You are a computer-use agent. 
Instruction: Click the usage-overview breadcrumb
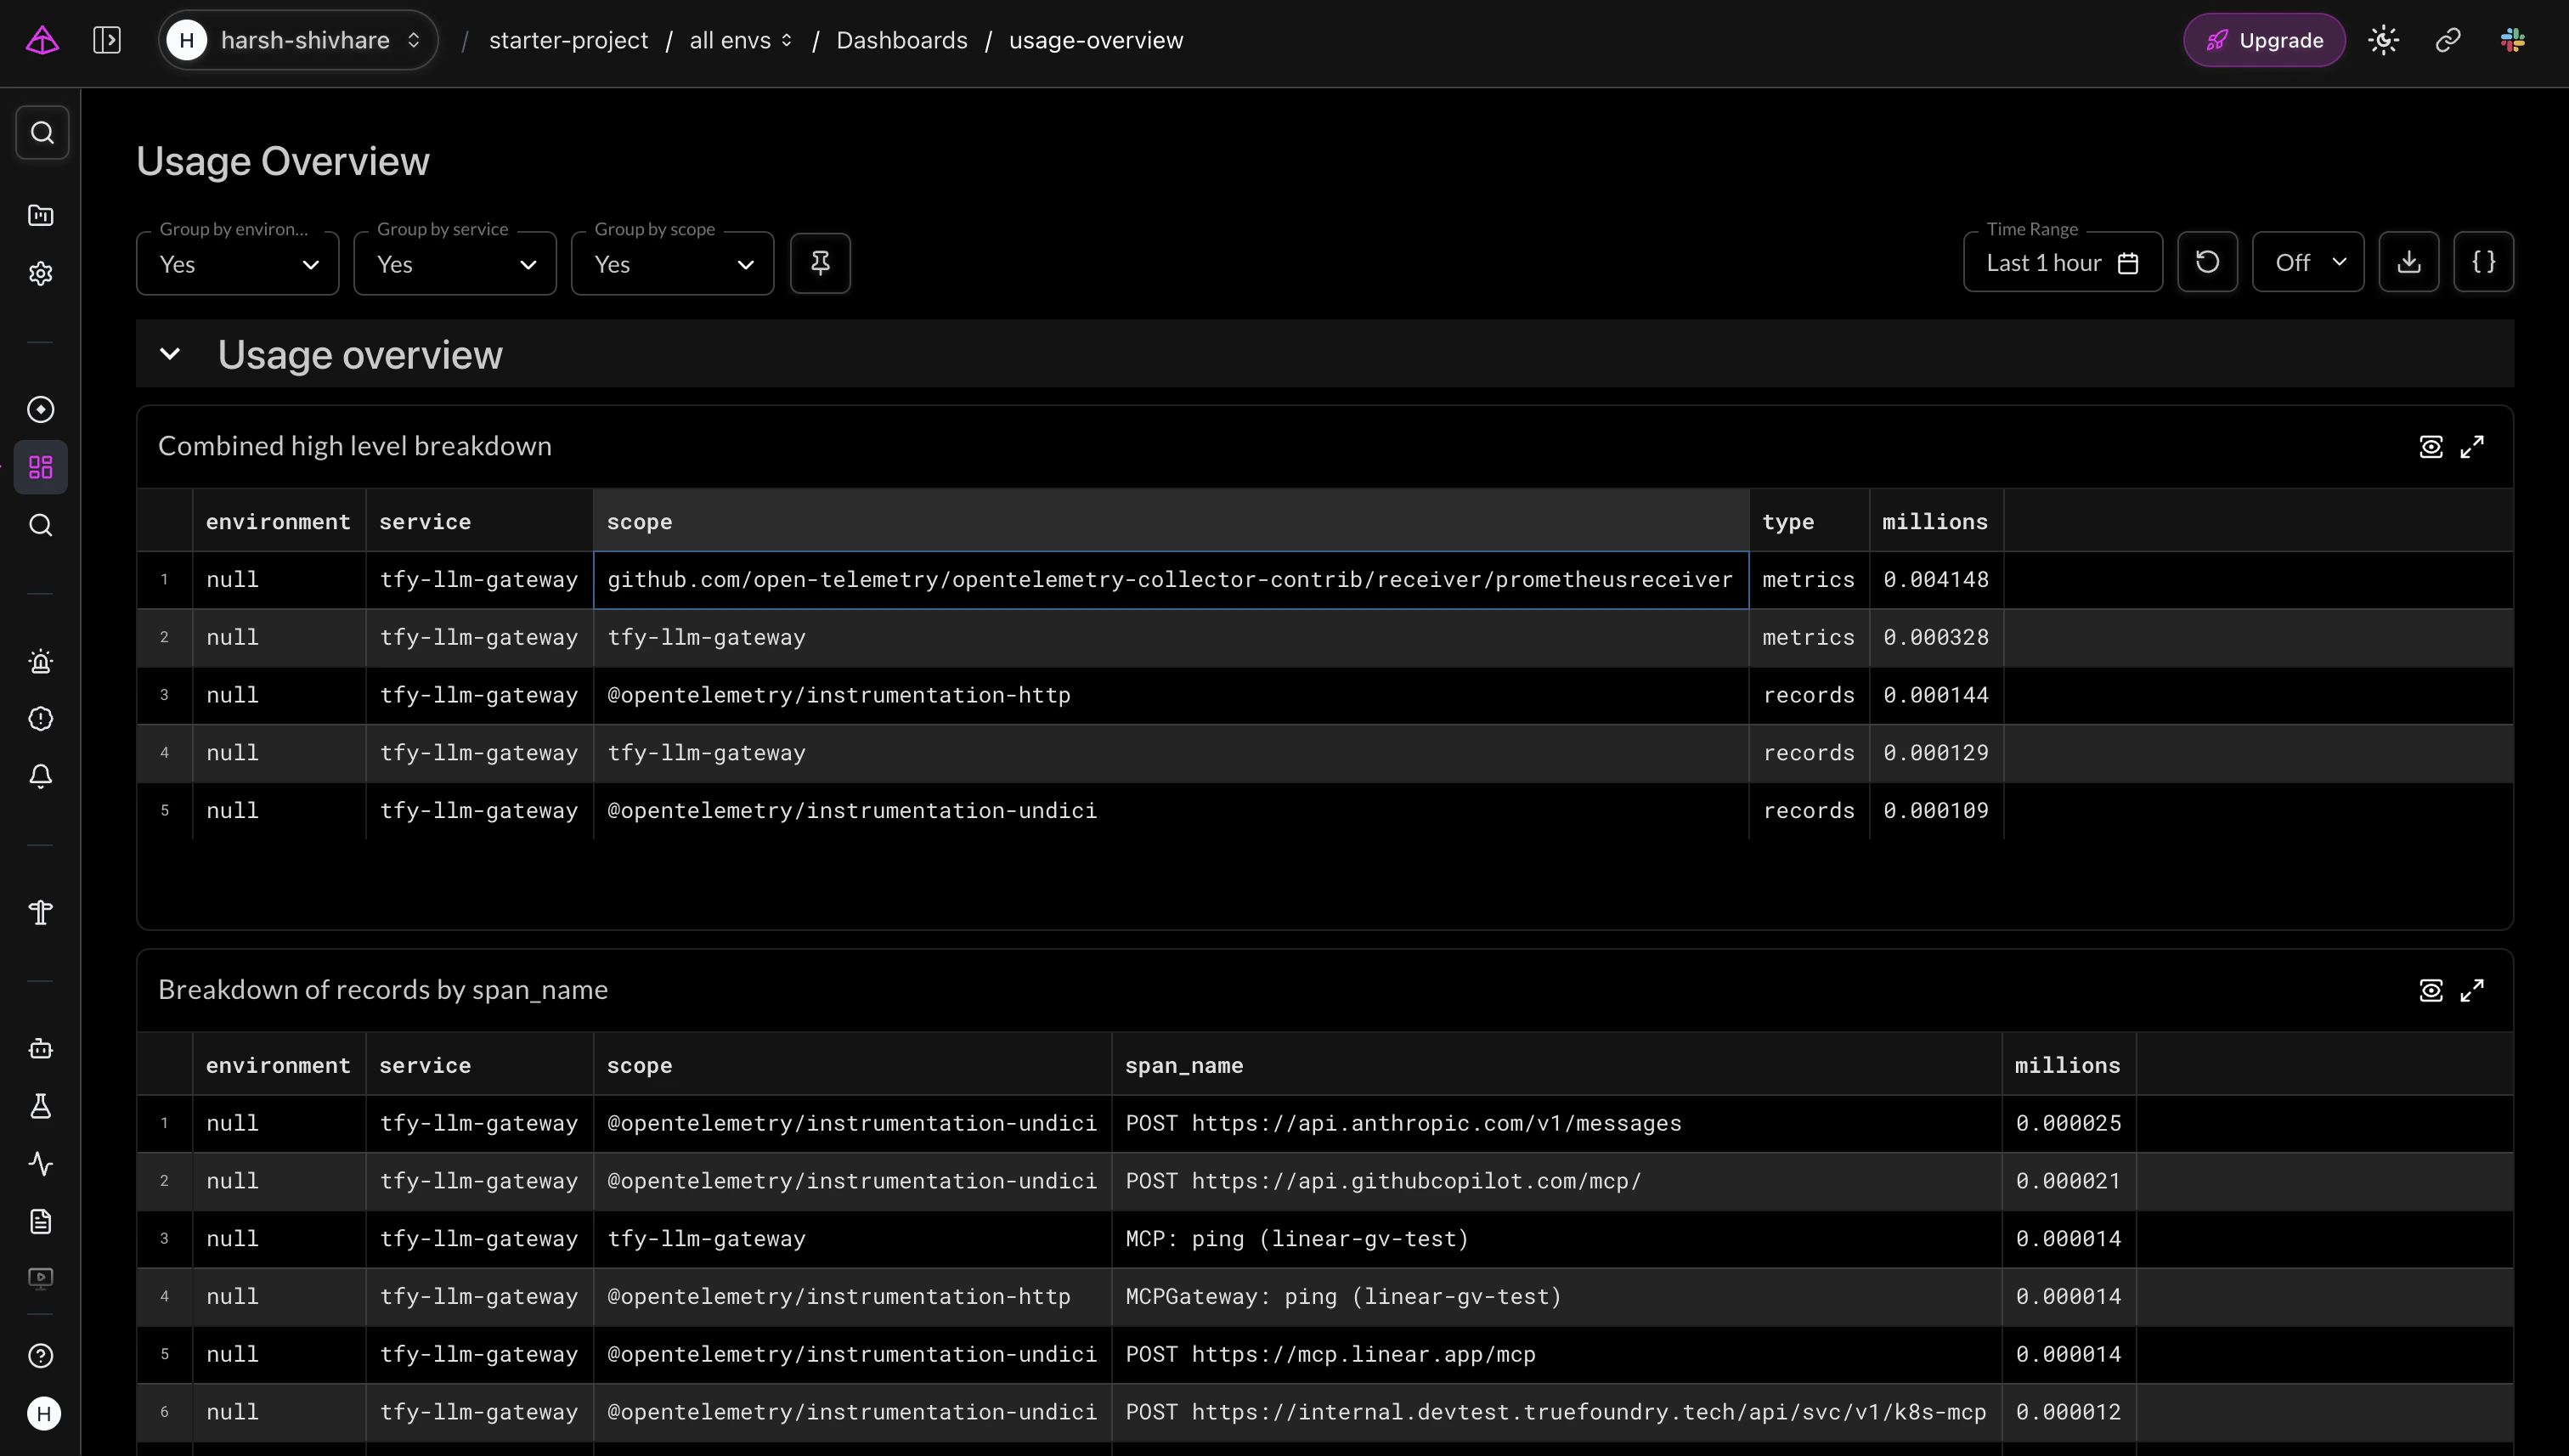pyautogui.click(x=1096, y=40)
